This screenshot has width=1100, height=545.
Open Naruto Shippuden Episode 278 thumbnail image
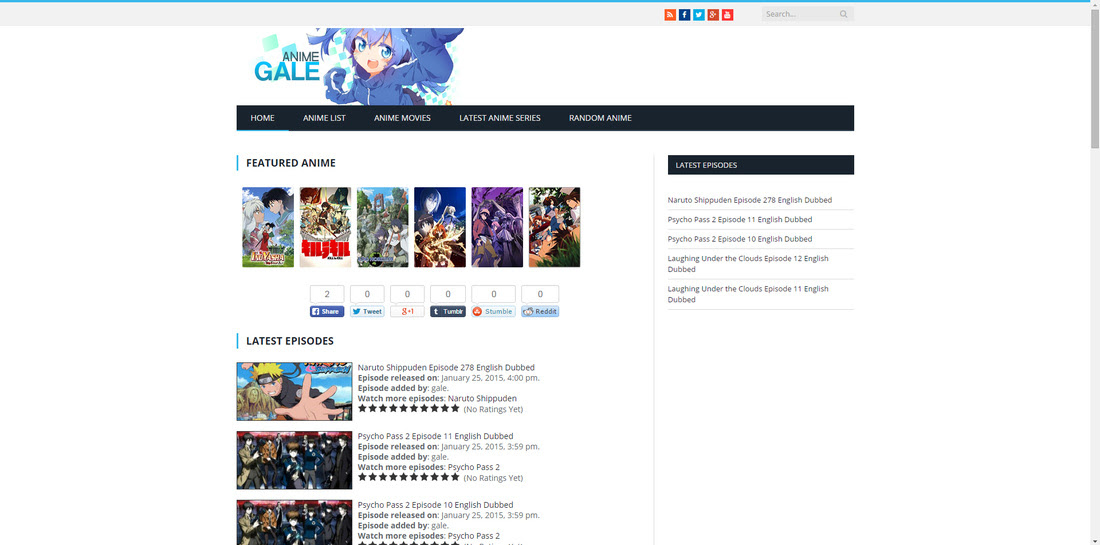click(294, 391)
